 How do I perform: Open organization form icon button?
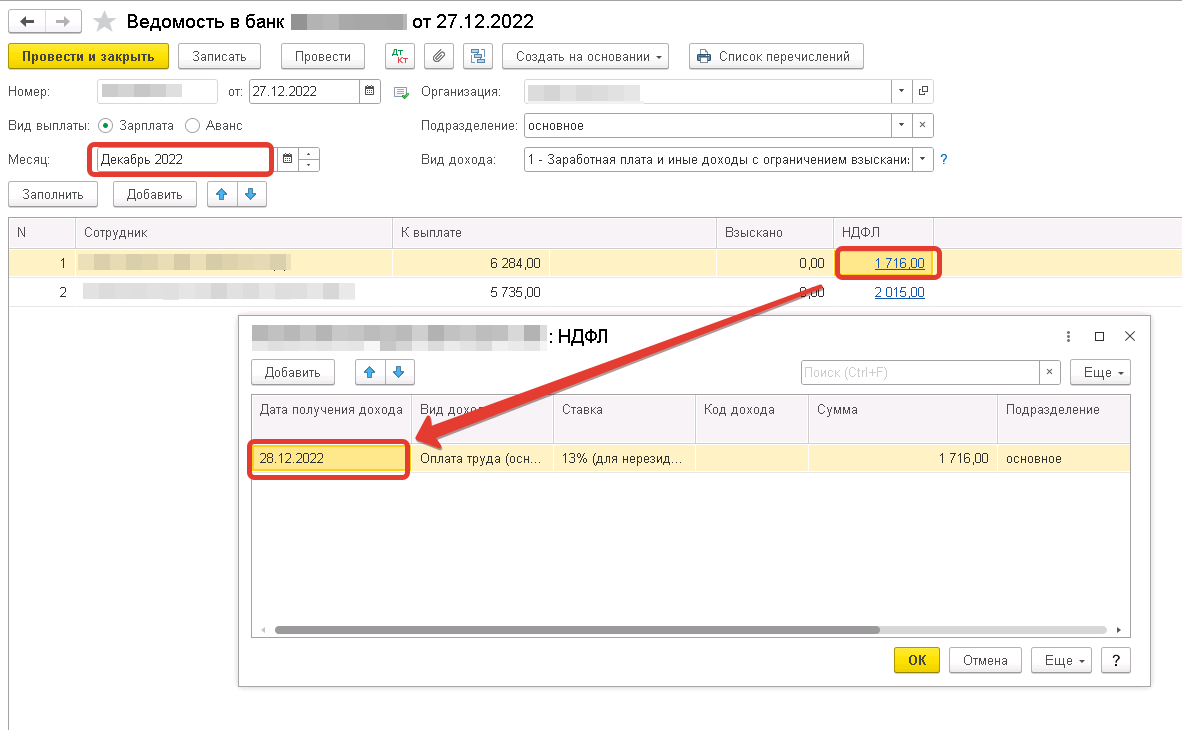coord(923,91)
